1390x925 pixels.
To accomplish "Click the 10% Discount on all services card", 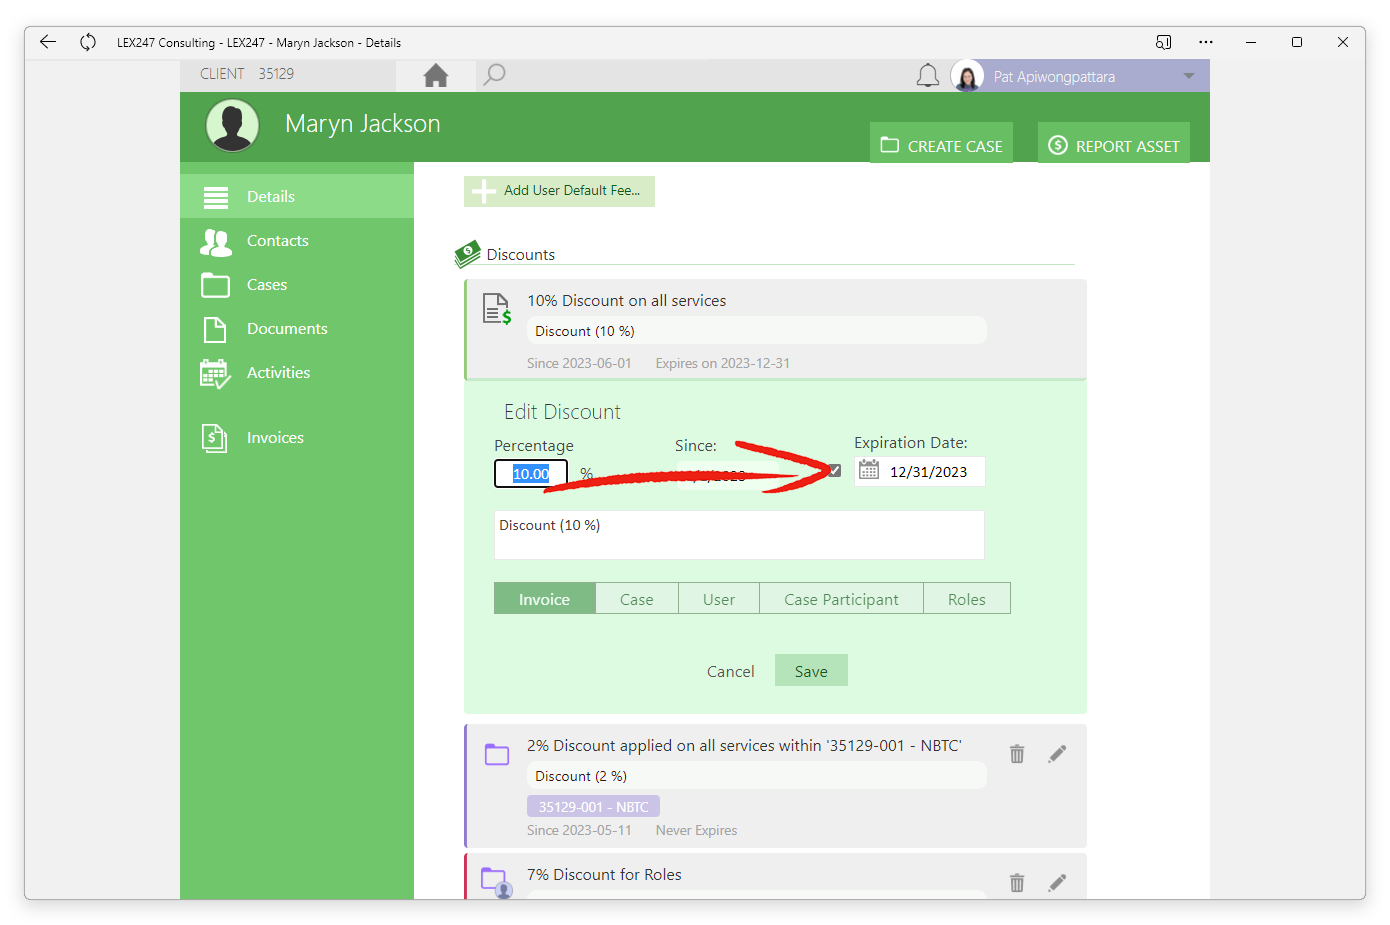I will point(776,330).
